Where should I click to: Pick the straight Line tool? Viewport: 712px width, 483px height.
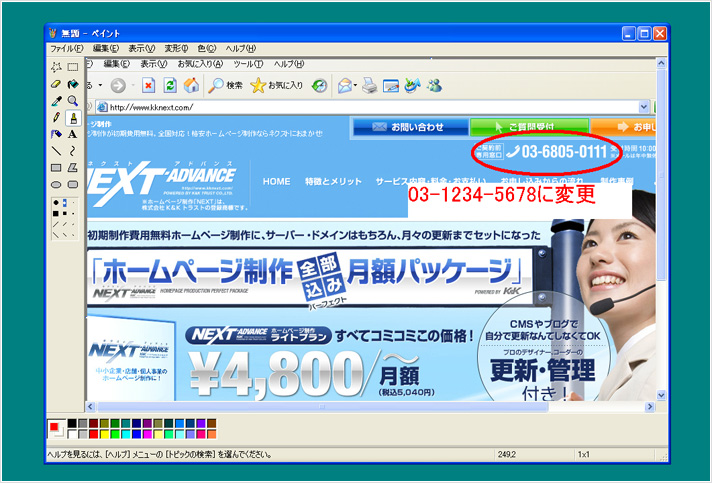(x=56, y=151)
